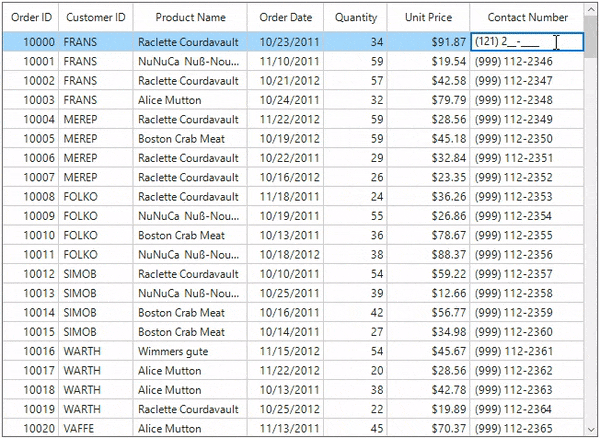Sort by the Quantity column header

[355, 17]
